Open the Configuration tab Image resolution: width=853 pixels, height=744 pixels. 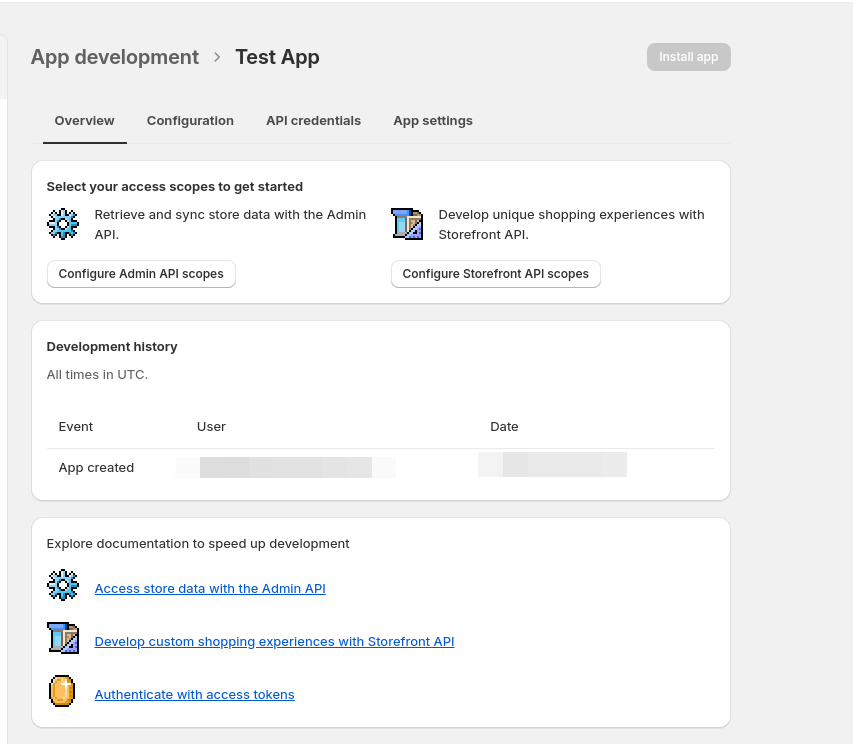click(x=190, y=121)
